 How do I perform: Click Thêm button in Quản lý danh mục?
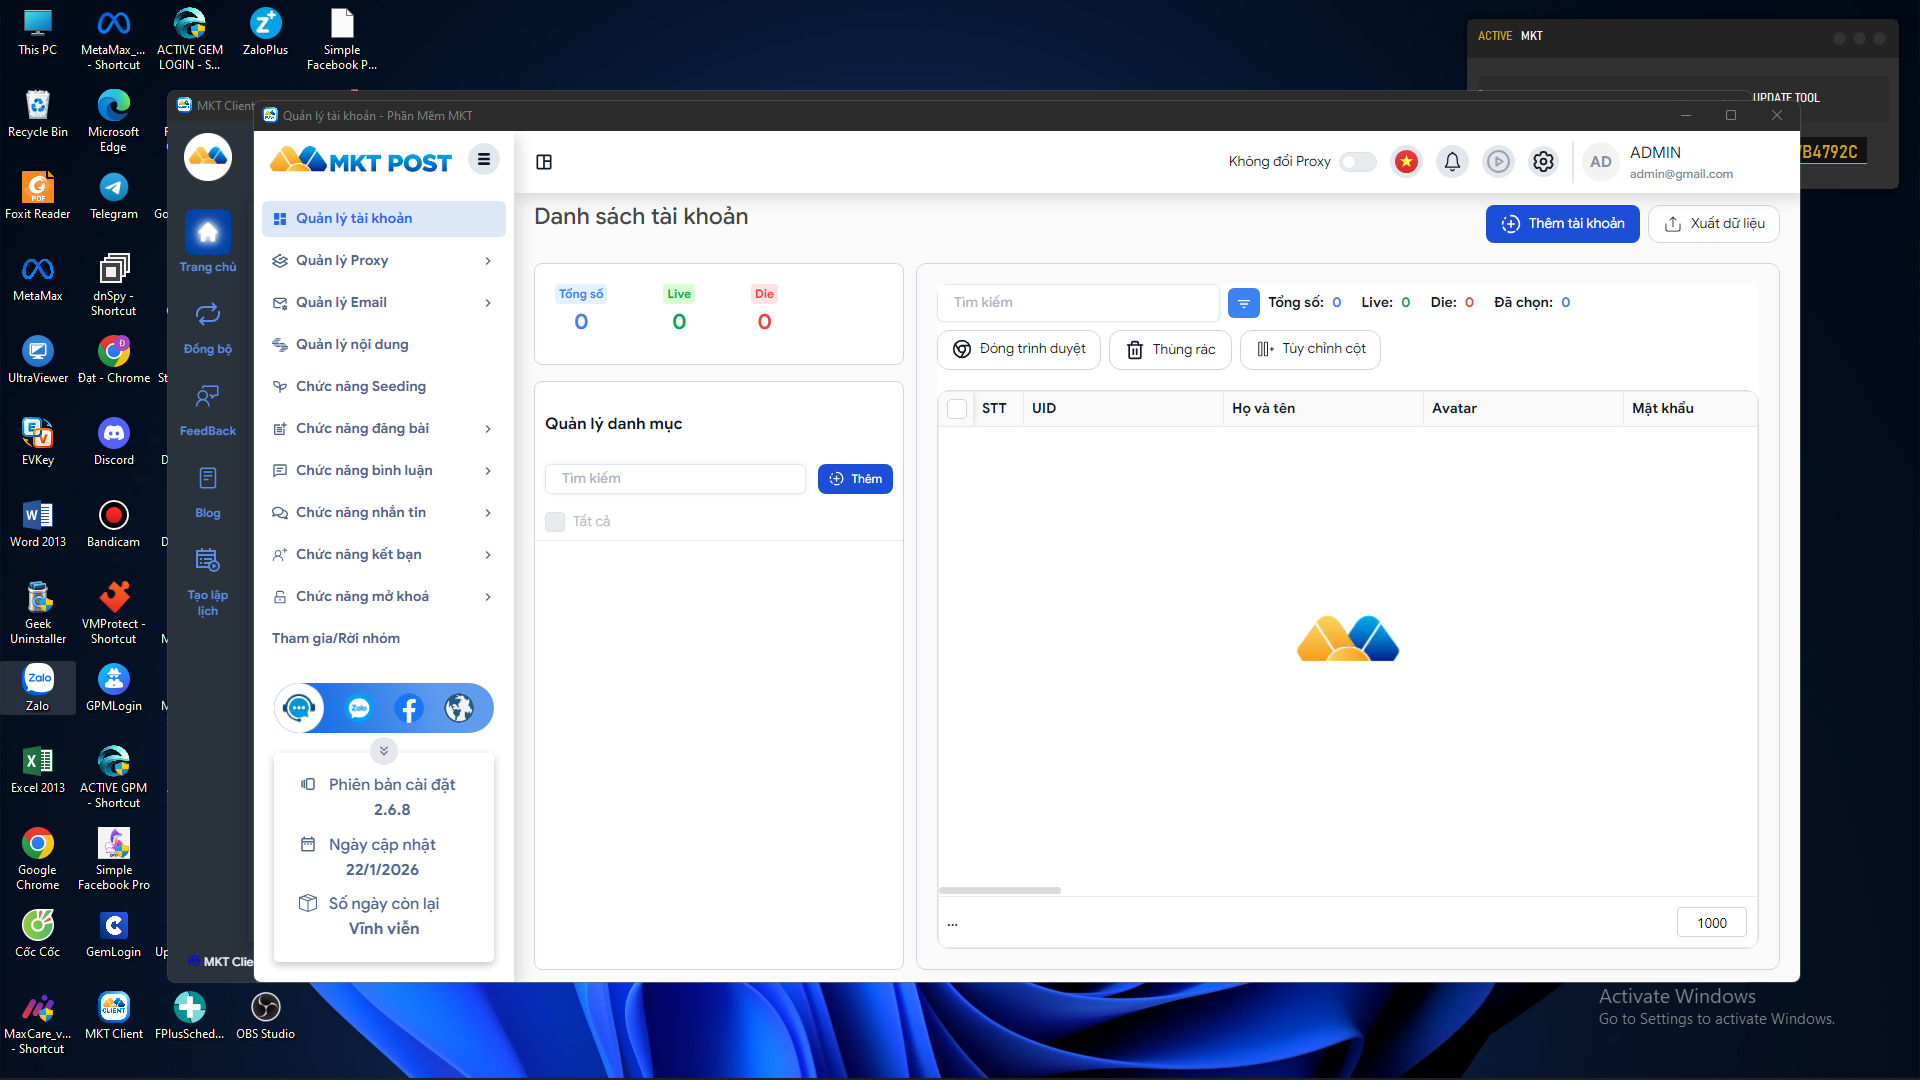(855, 479)
